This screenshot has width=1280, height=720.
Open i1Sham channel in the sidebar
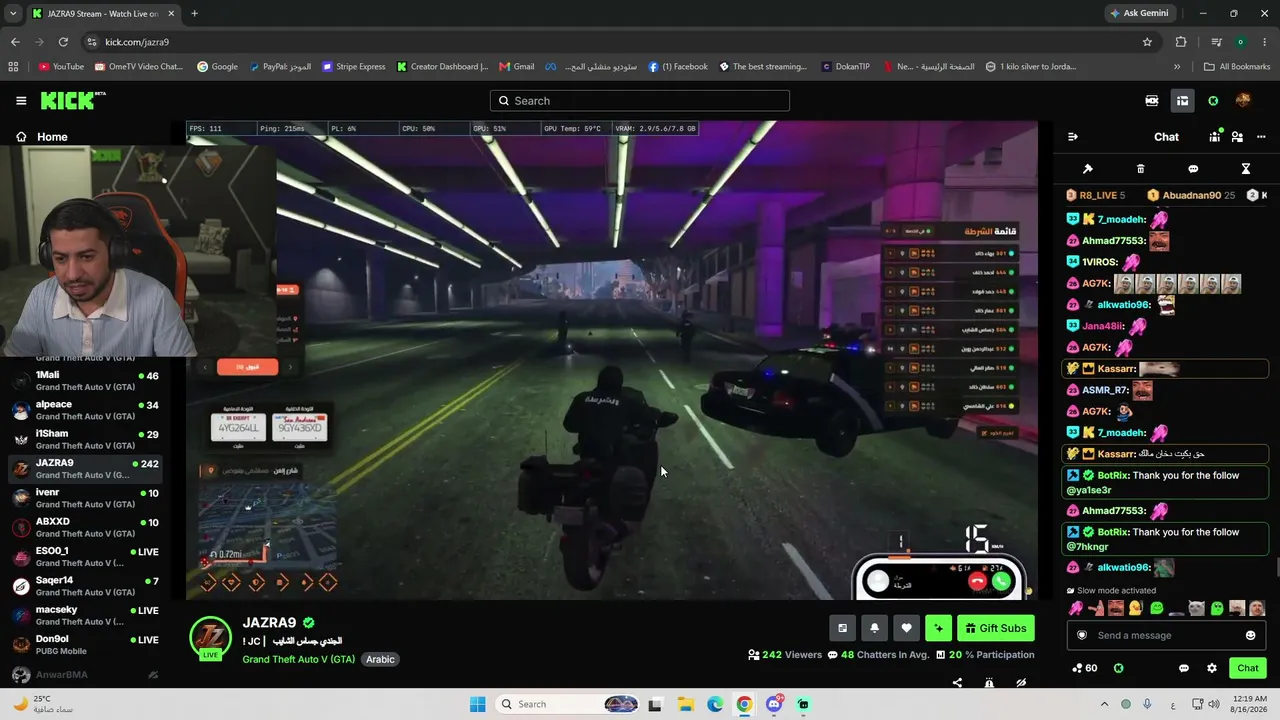click(85, 440)
